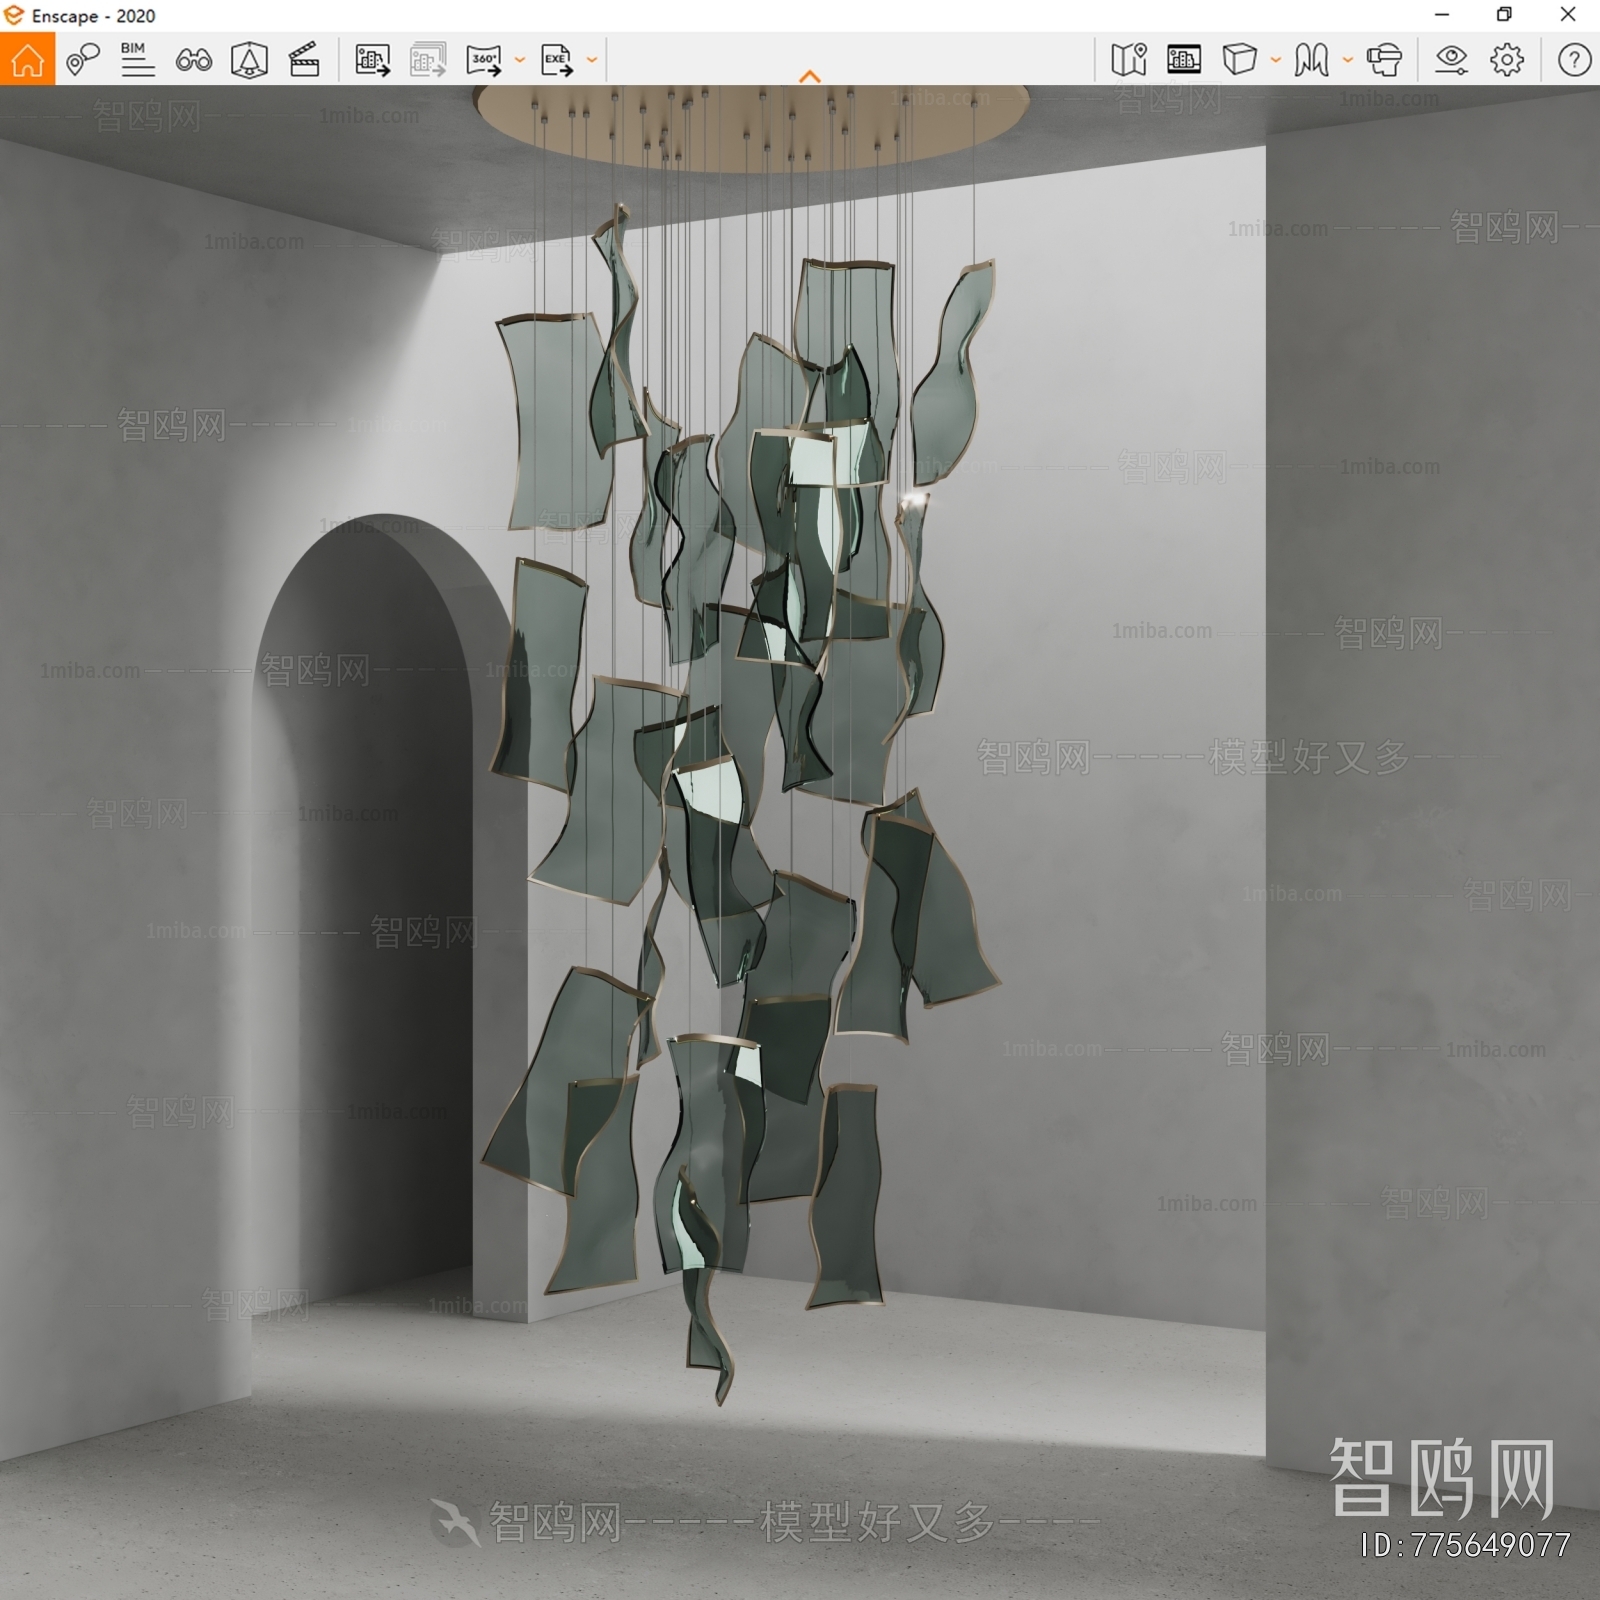
Task: Open view management binoculars
Action: click(x=196, y=60)
